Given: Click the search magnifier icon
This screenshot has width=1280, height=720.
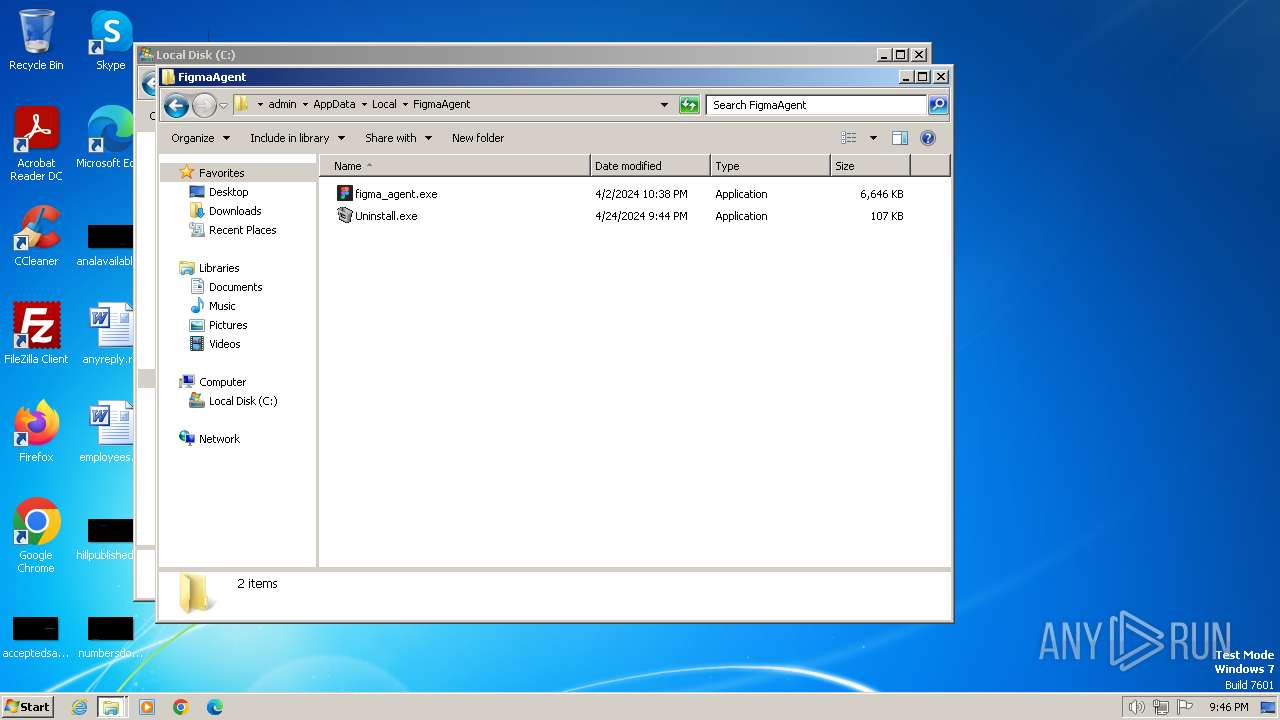Looking at the screenshot, I should [937, 104].
